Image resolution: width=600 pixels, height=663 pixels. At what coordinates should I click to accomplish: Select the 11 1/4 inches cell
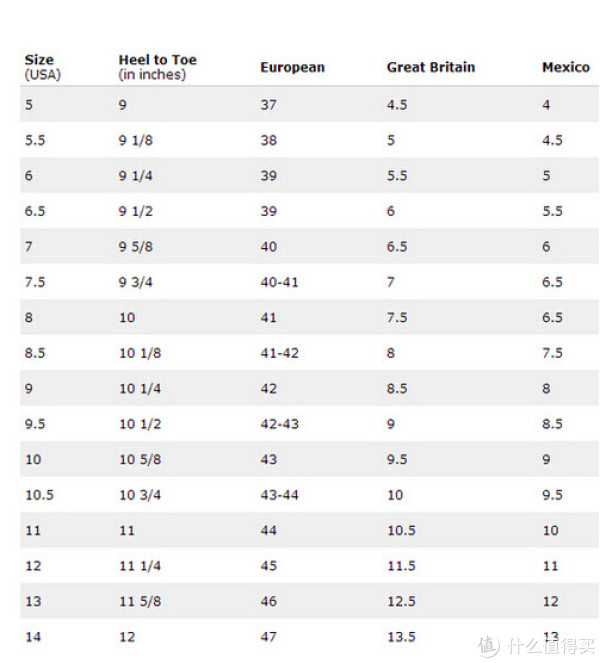(140, 566)
